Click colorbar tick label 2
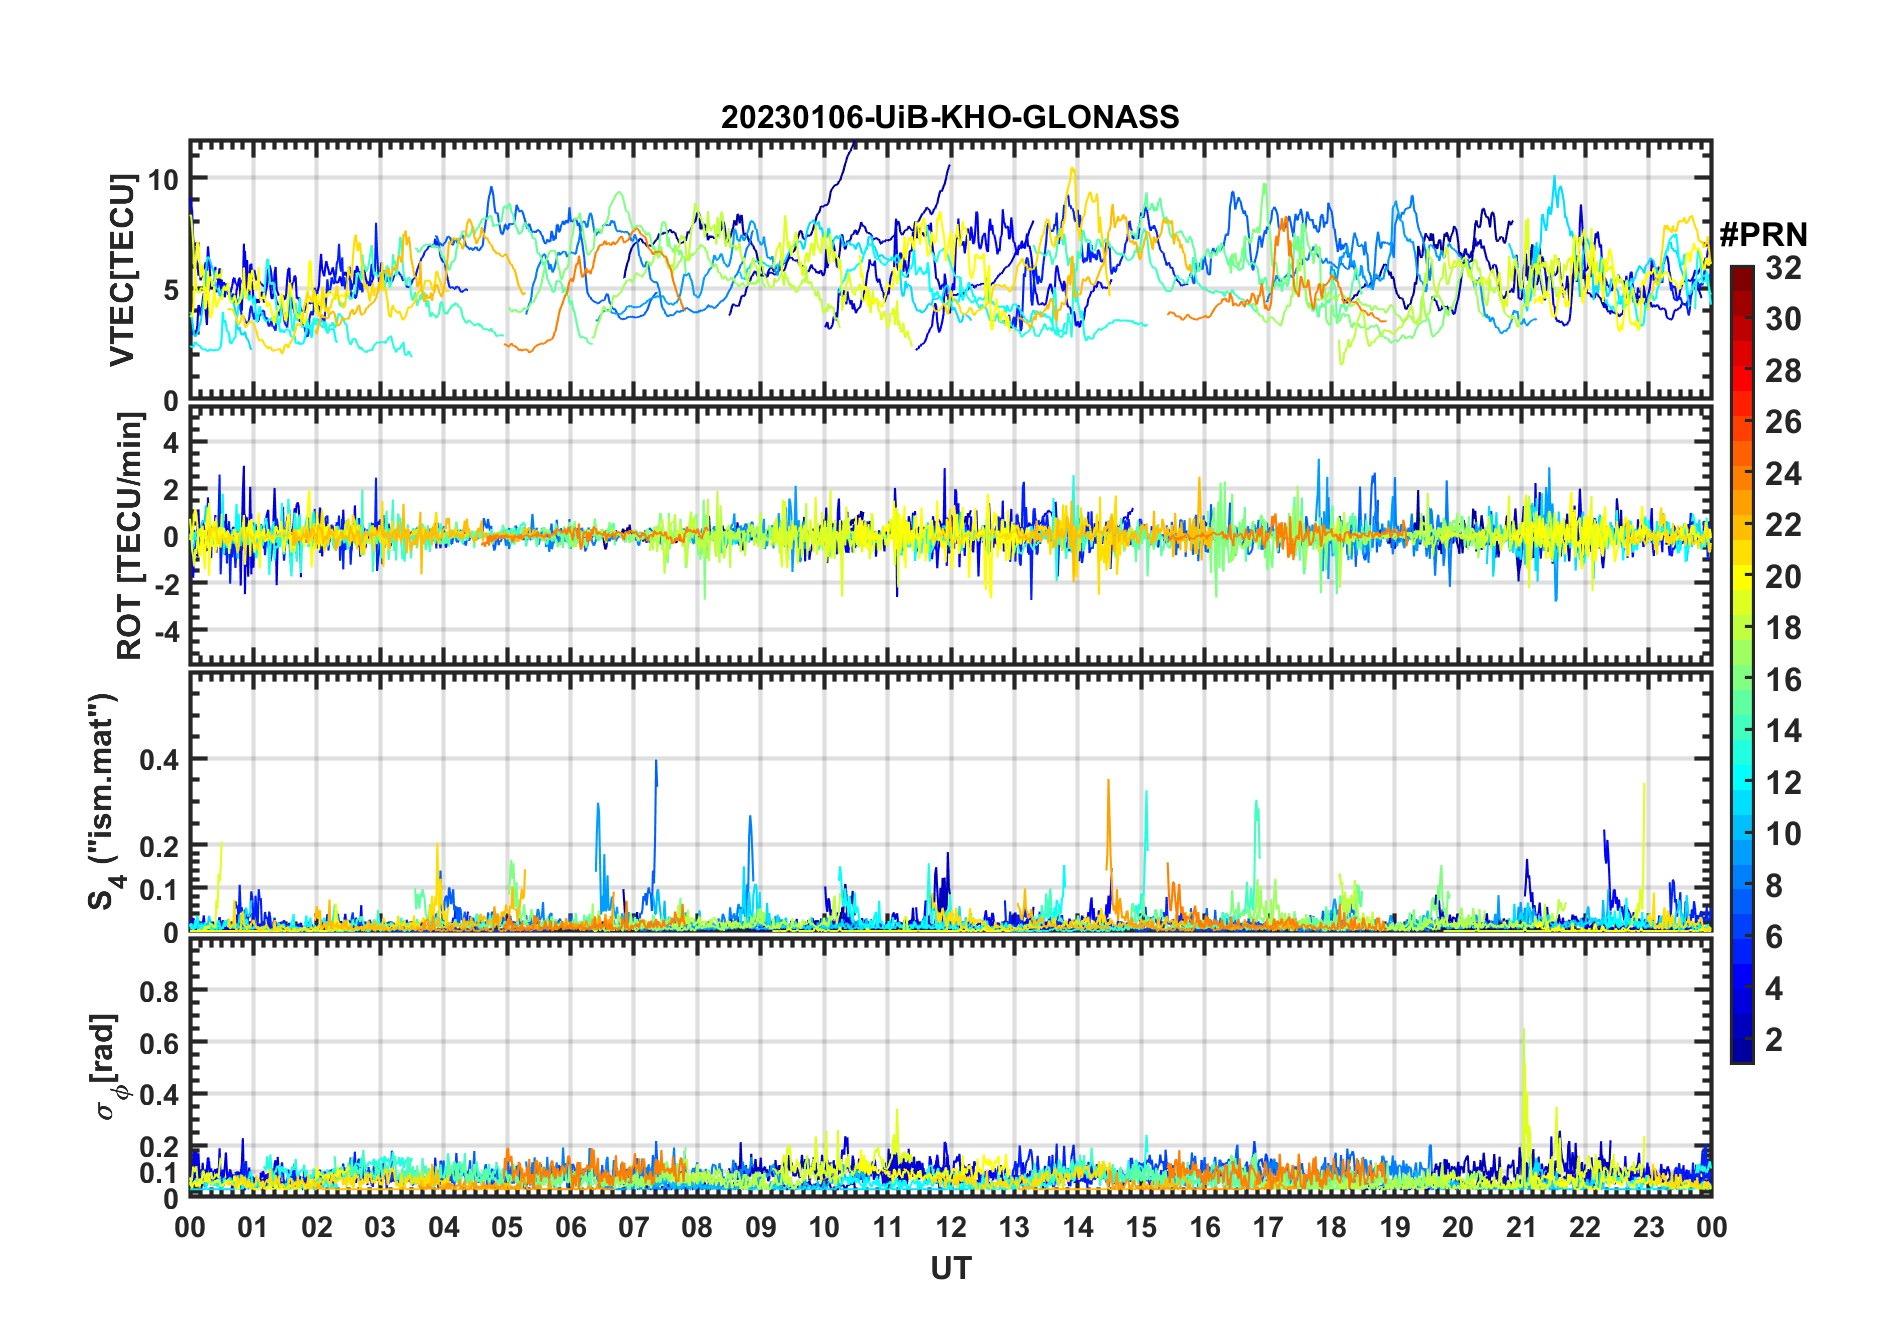Viewport: 1902px width, 1330px height. (1774, 1040)
